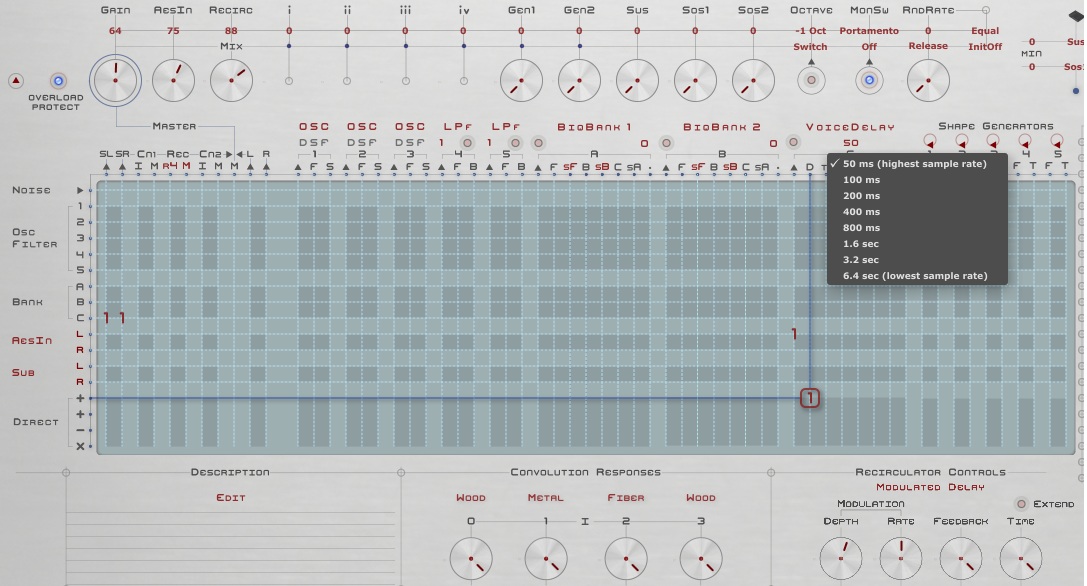Screen dimensions: 1087x586
Task: Click the blue Mix dot under macro i
Action: [289, 46]
